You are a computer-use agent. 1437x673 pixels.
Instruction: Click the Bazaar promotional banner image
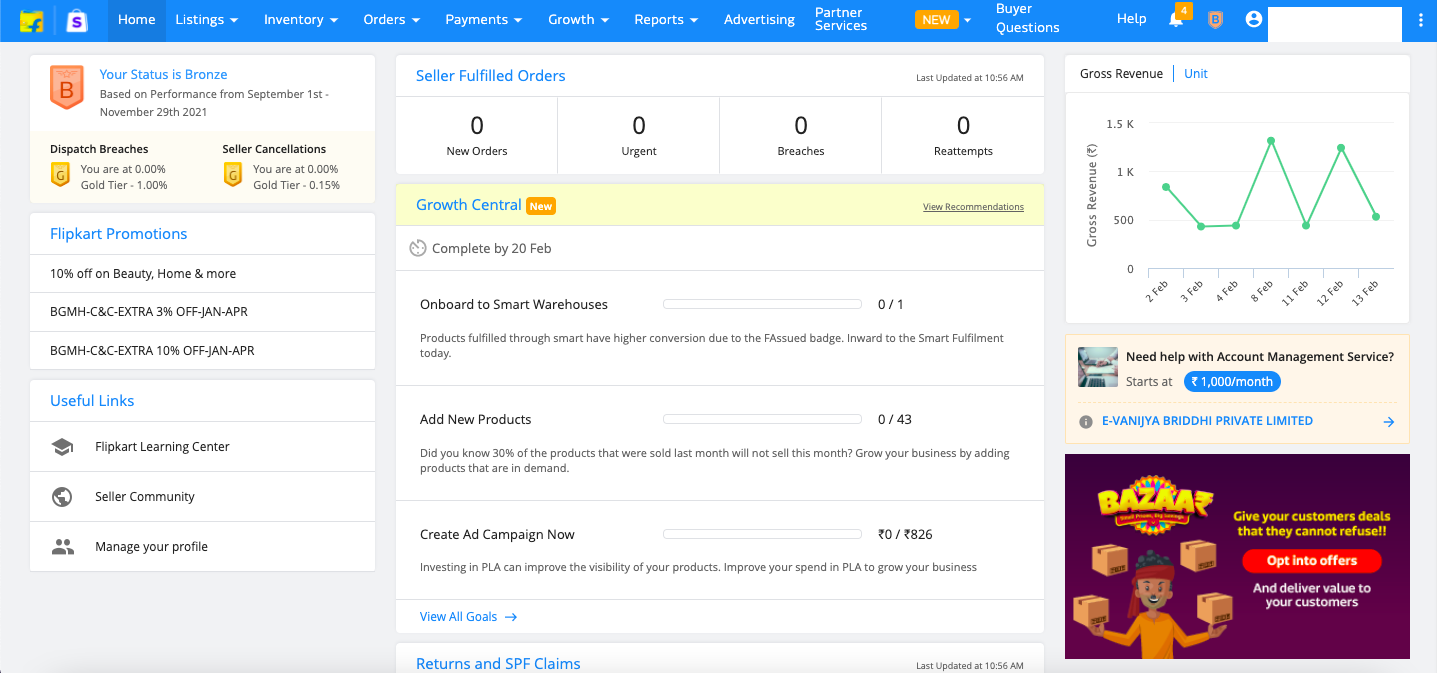[1237, 557]
